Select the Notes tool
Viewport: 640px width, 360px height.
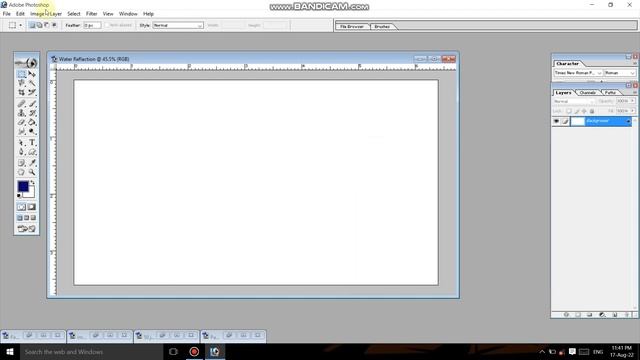click(x=21, y=163)
